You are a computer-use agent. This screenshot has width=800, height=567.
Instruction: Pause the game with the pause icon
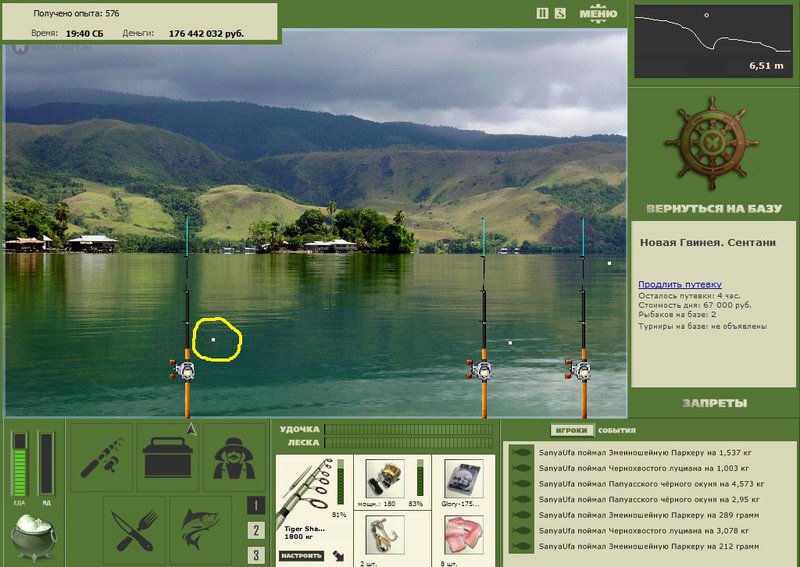pyautogui.click(x=542, y=14)
